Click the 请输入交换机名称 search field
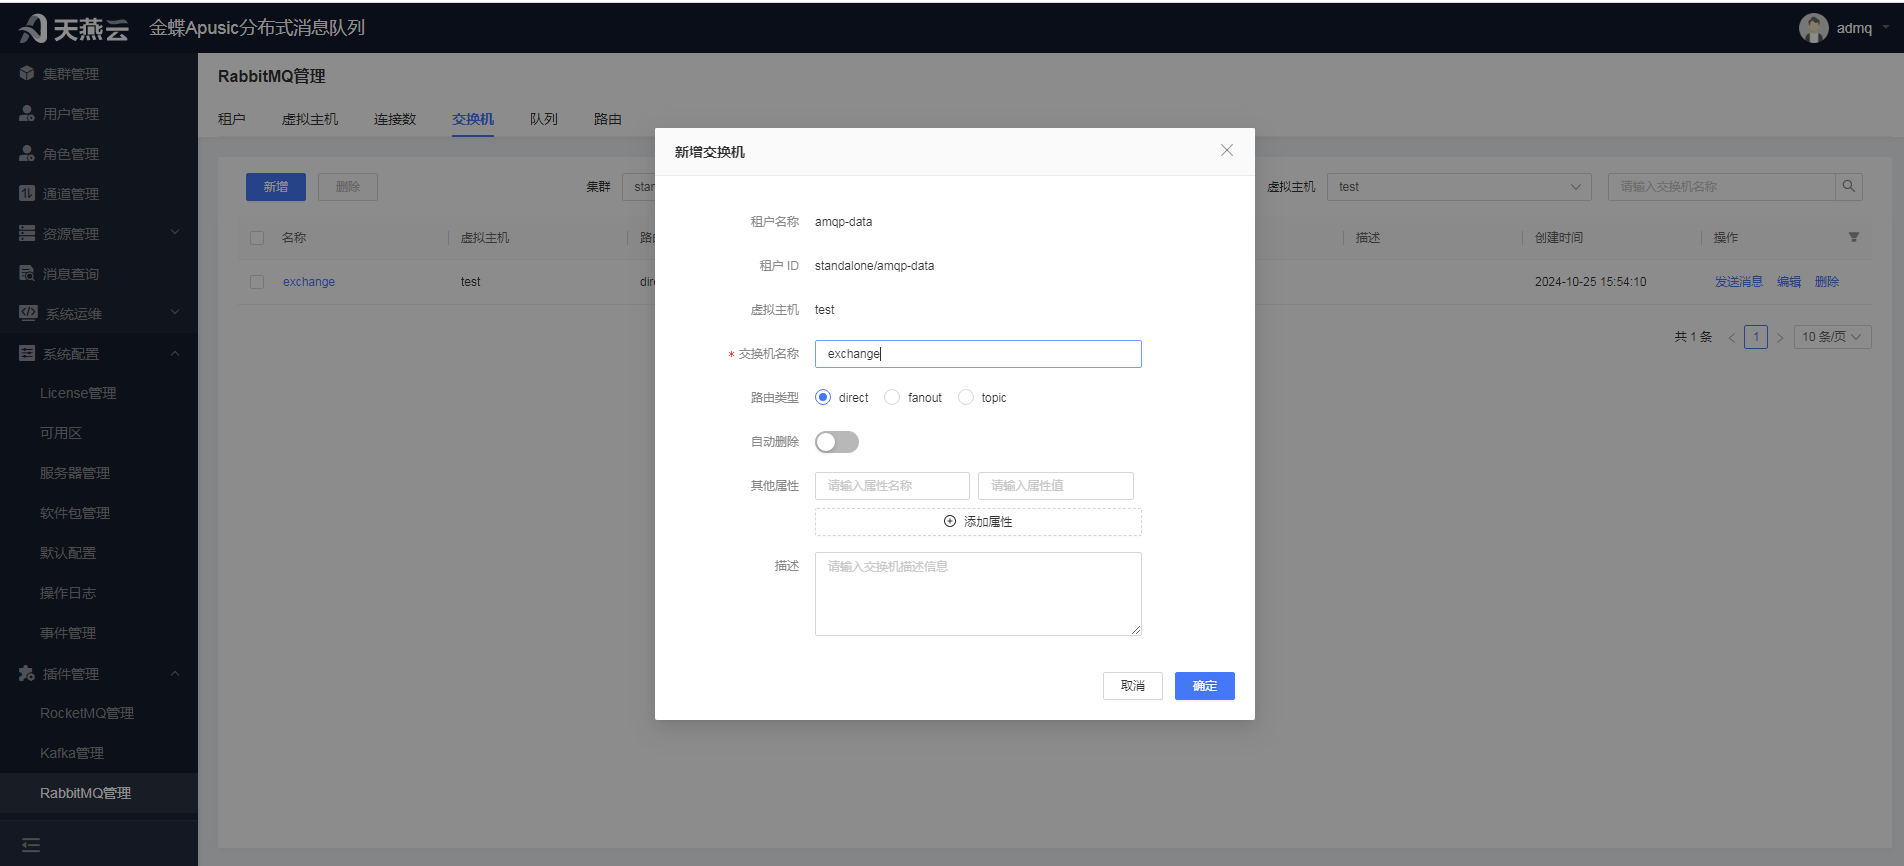Image resolution: width=1904 pixels, height=866 pixels. (1722, 186)
